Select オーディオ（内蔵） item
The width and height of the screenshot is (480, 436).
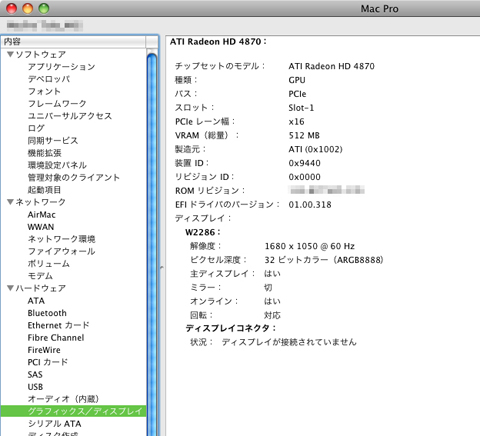63,399
